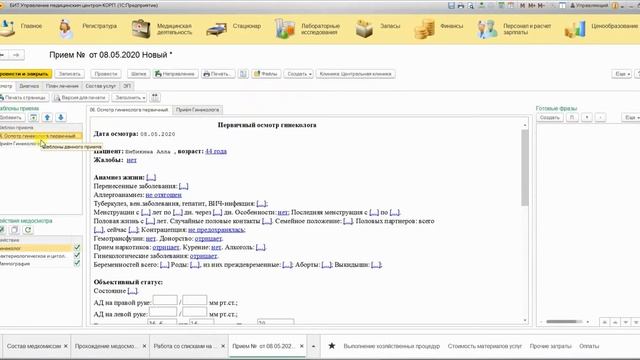Open the Ценообразование chart icon
The height and width of the screenshot is (360, 640).
[x=575, y=29]
